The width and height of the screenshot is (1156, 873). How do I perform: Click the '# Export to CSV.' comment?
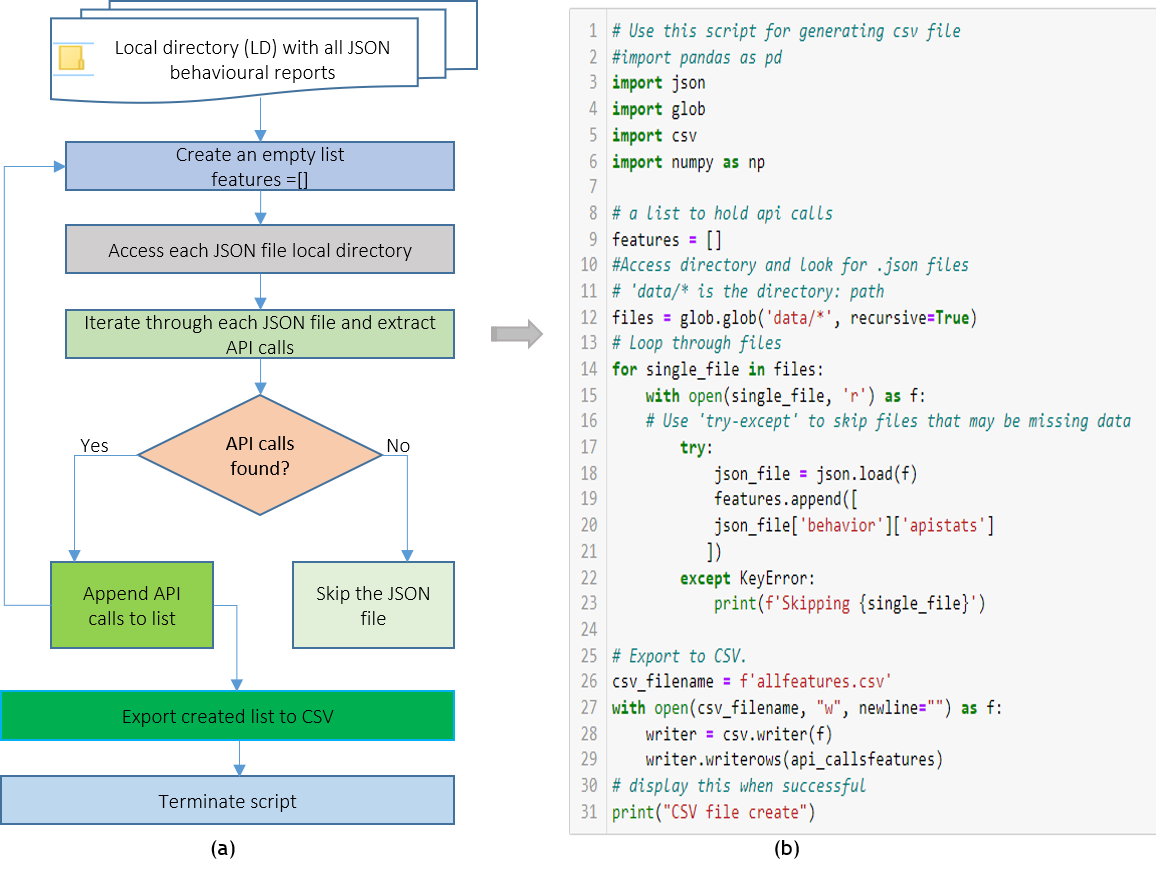[679, 656]
